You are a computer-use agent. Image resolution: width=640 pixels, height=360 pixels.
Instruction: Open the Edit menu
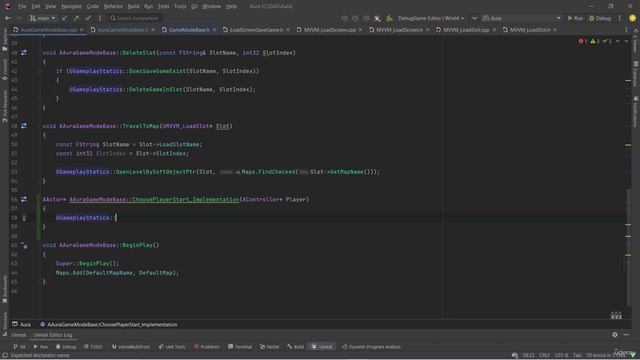36,7
